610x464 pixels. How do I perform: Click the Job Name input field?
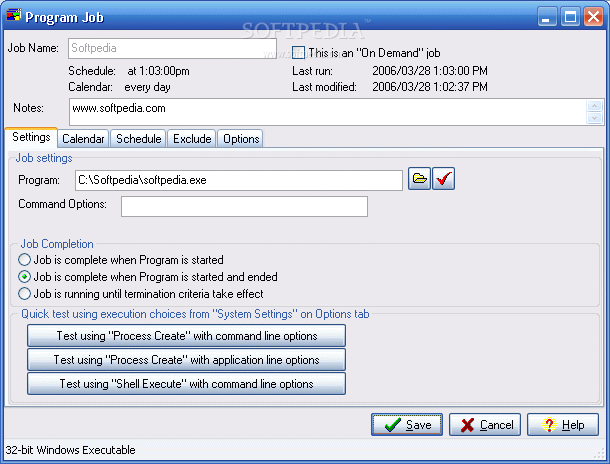pyautogui.click(x=172, y=48)
